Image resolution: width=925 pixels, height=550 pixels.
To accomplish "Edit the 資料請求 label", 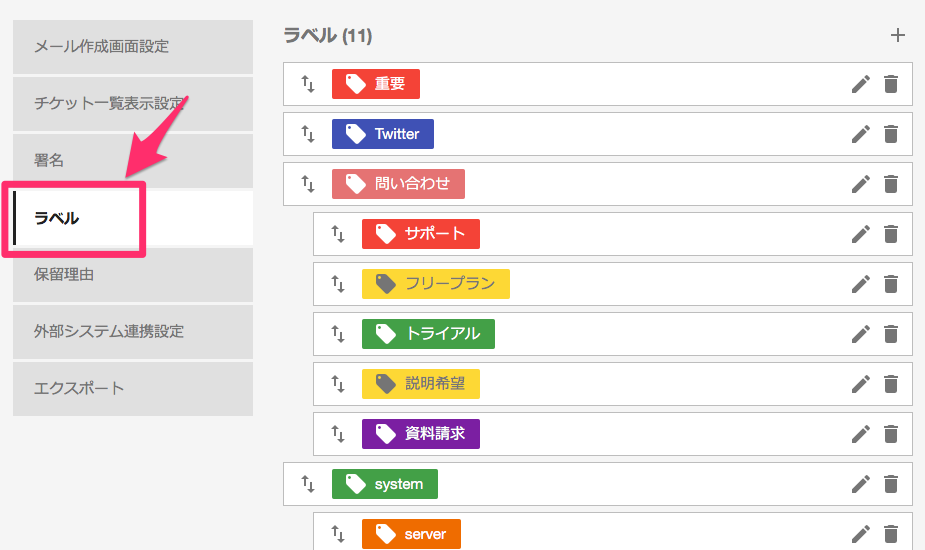I will (861, 434).
